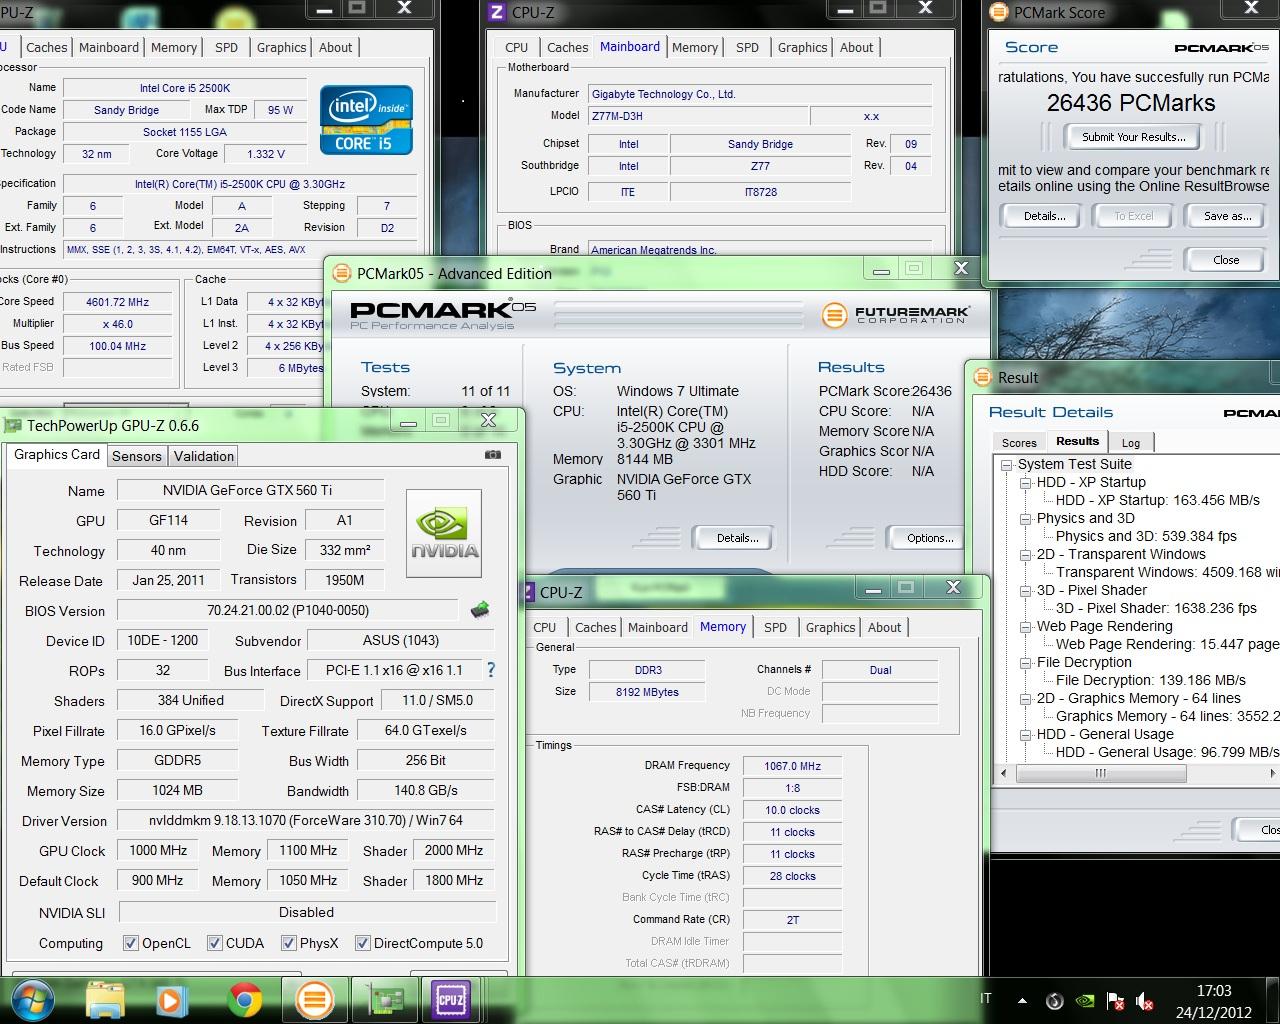The width and height of the screenshot is (1280, 1024).
Task: Click the Bus Interface question mark help
Action: click(491, 670)
